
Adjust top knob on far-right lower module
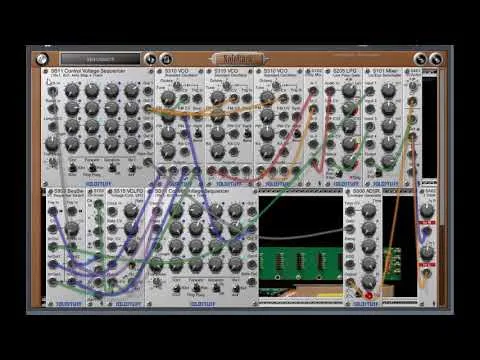tap(427, 211)
